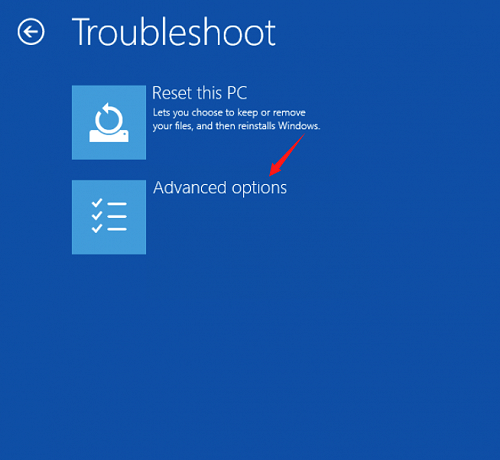Click the "reinstalls Windows" description line
Screen dimensions: 500x460
[x=236, y=126]
